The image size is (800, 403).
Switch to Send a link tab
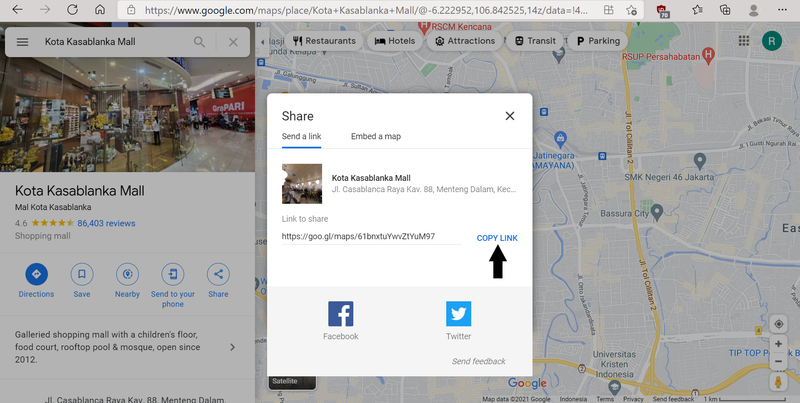(x=302, y=136)
